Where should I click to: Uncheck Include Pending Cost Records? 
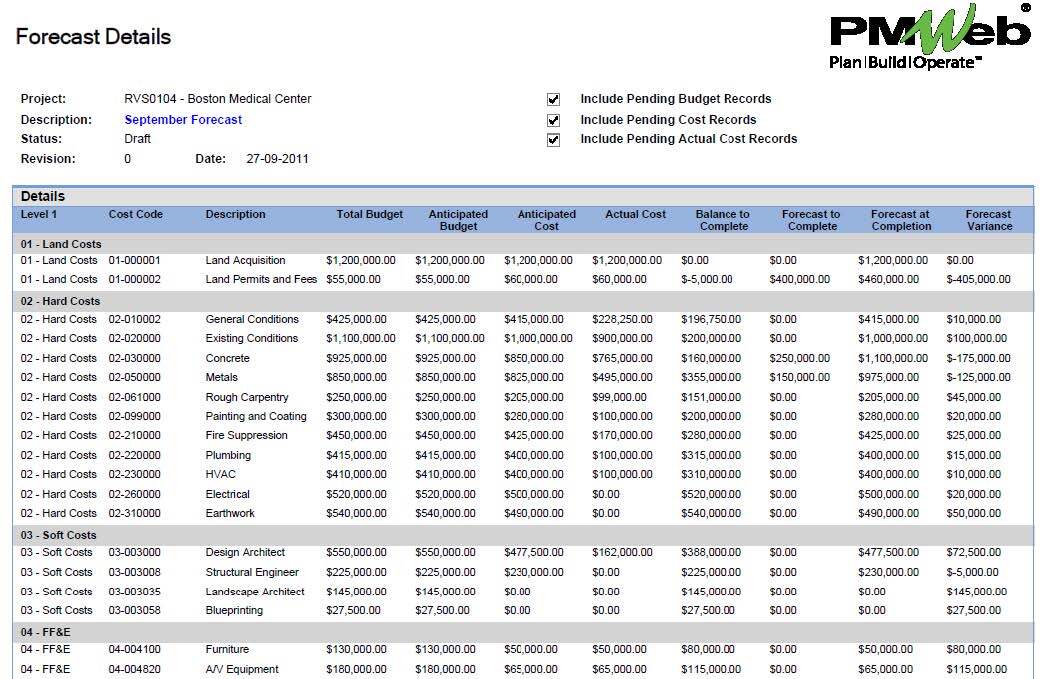point(553,120)
